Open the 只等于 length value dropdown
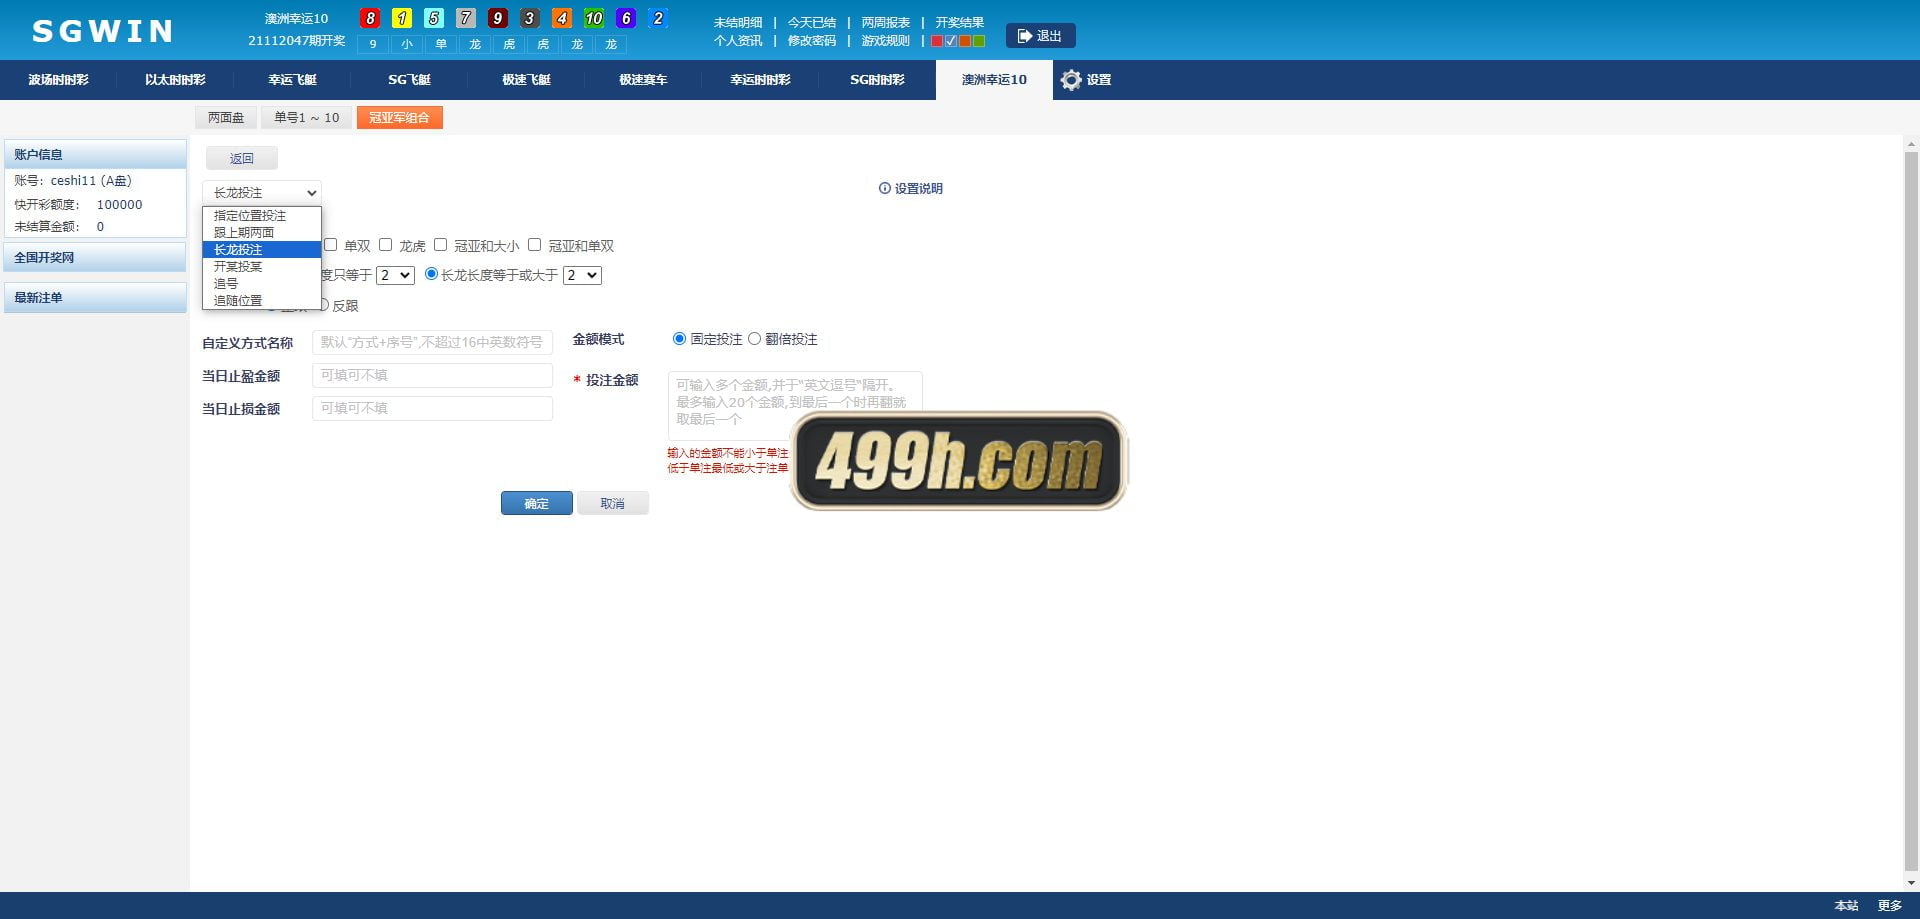 point(395,275)
